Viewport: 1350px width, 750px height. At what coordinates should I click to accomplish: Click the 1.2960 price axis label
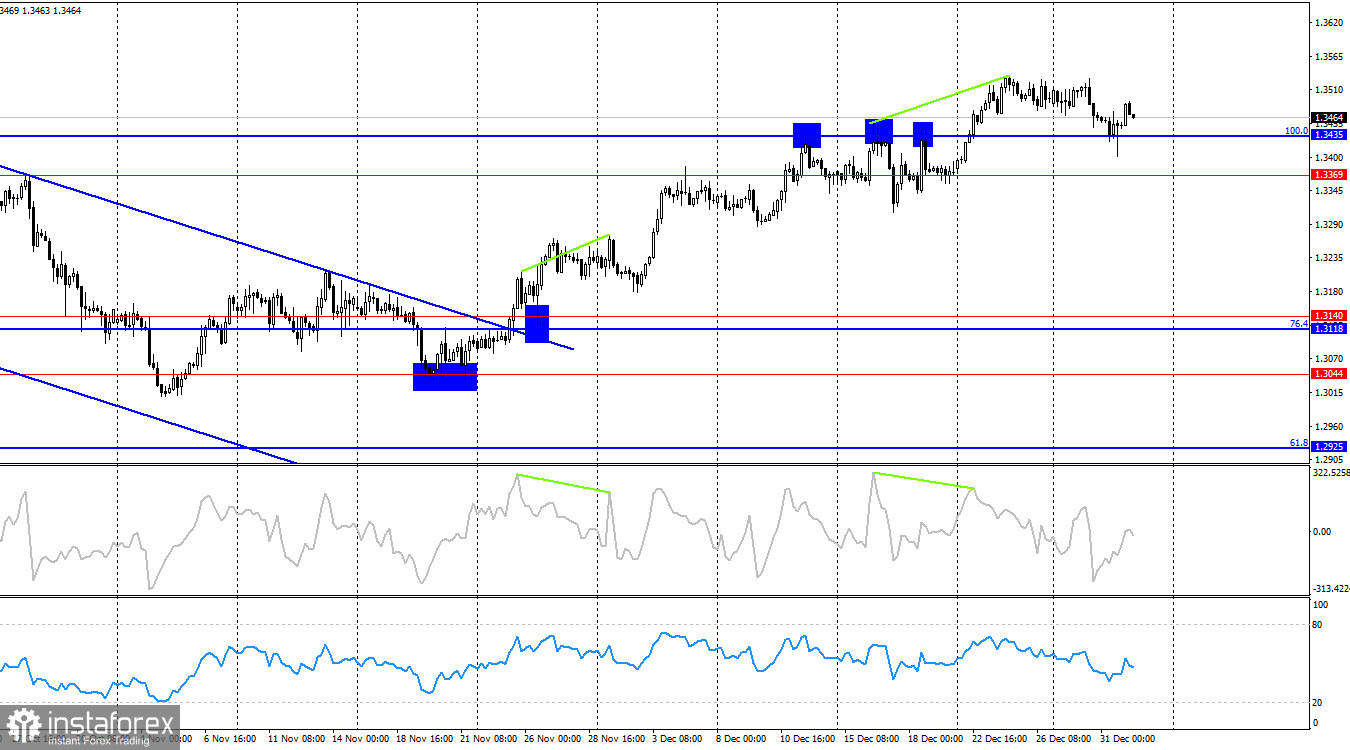(1329, 426)
